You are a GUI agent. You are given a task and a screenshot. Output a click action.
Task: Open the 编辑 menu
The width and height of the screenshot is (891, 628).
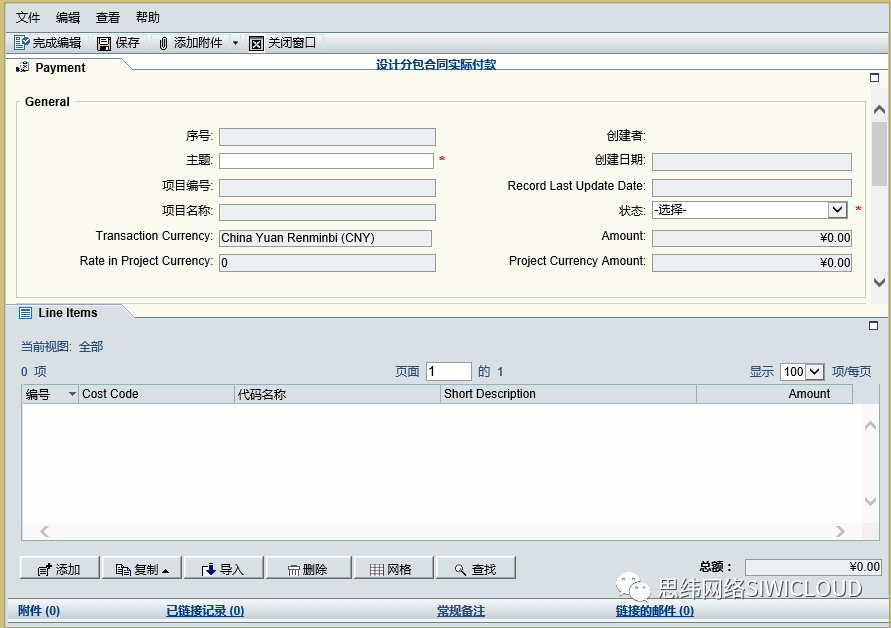point(68,18)
